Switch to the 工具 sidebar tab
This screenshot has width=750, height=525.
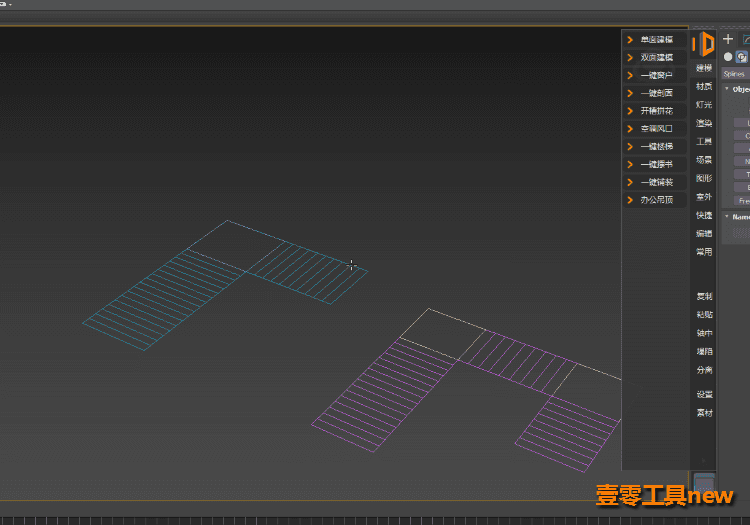point(704,142)
